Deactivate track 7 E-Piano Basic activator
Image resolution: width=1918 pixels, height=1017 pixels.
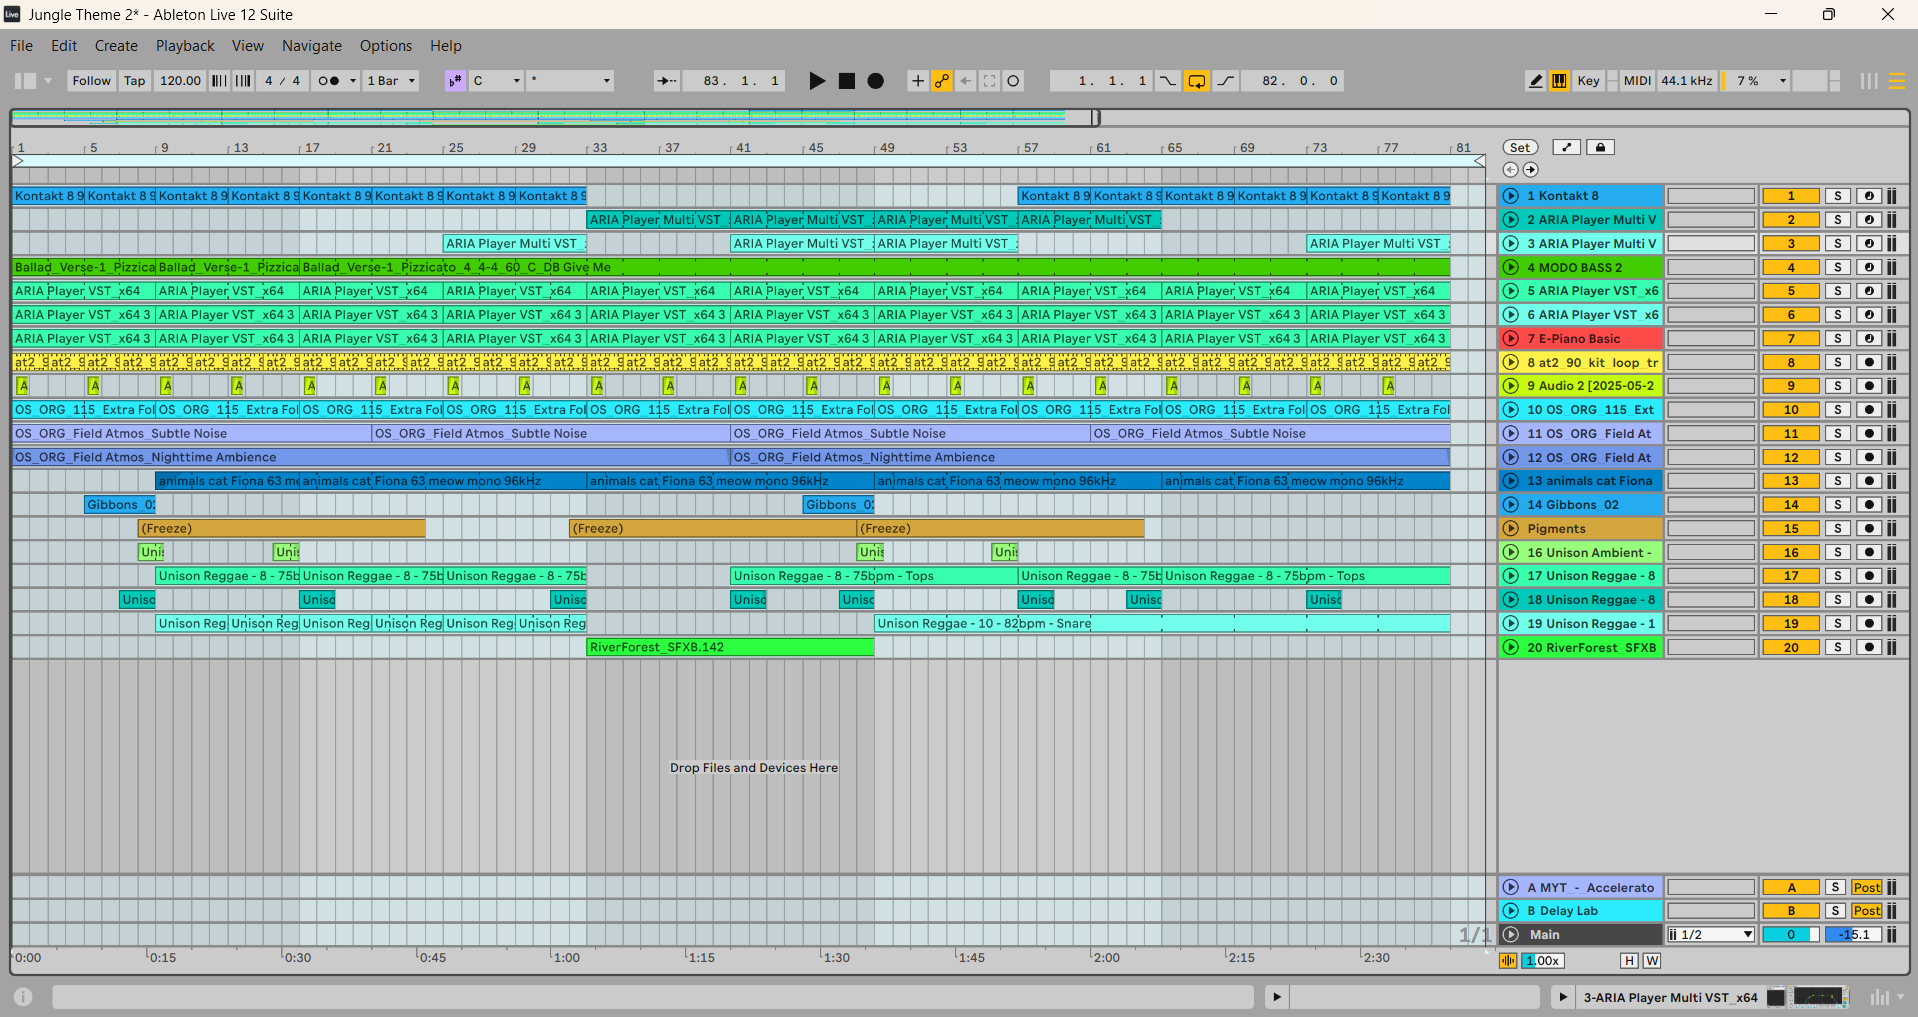pyautogui.click(x=1791, y=339)
